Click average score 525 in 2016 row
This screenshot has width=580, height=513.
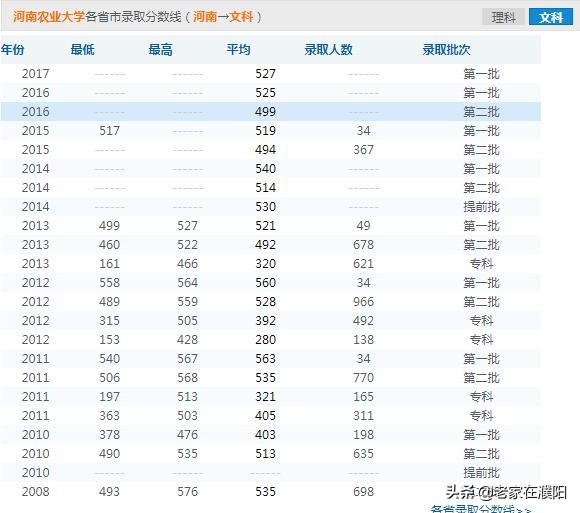(266, 92)
